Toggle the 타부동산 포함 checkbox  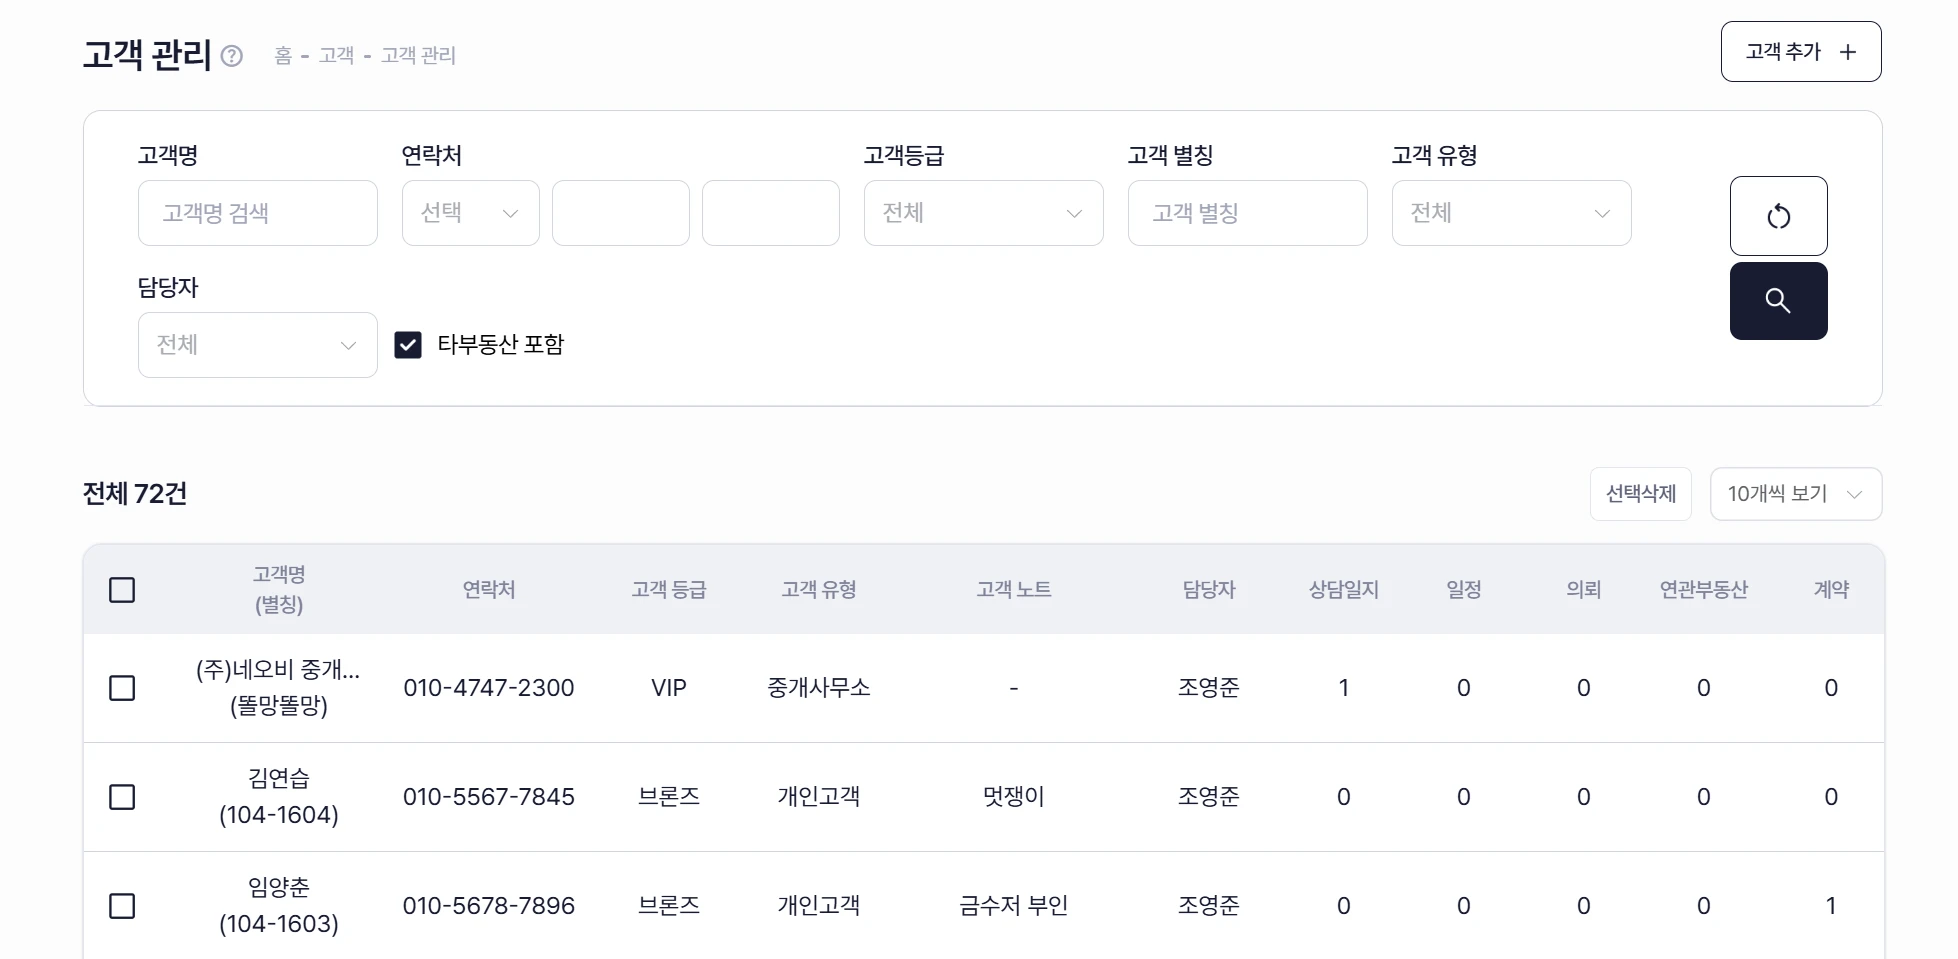pos(408,345)
